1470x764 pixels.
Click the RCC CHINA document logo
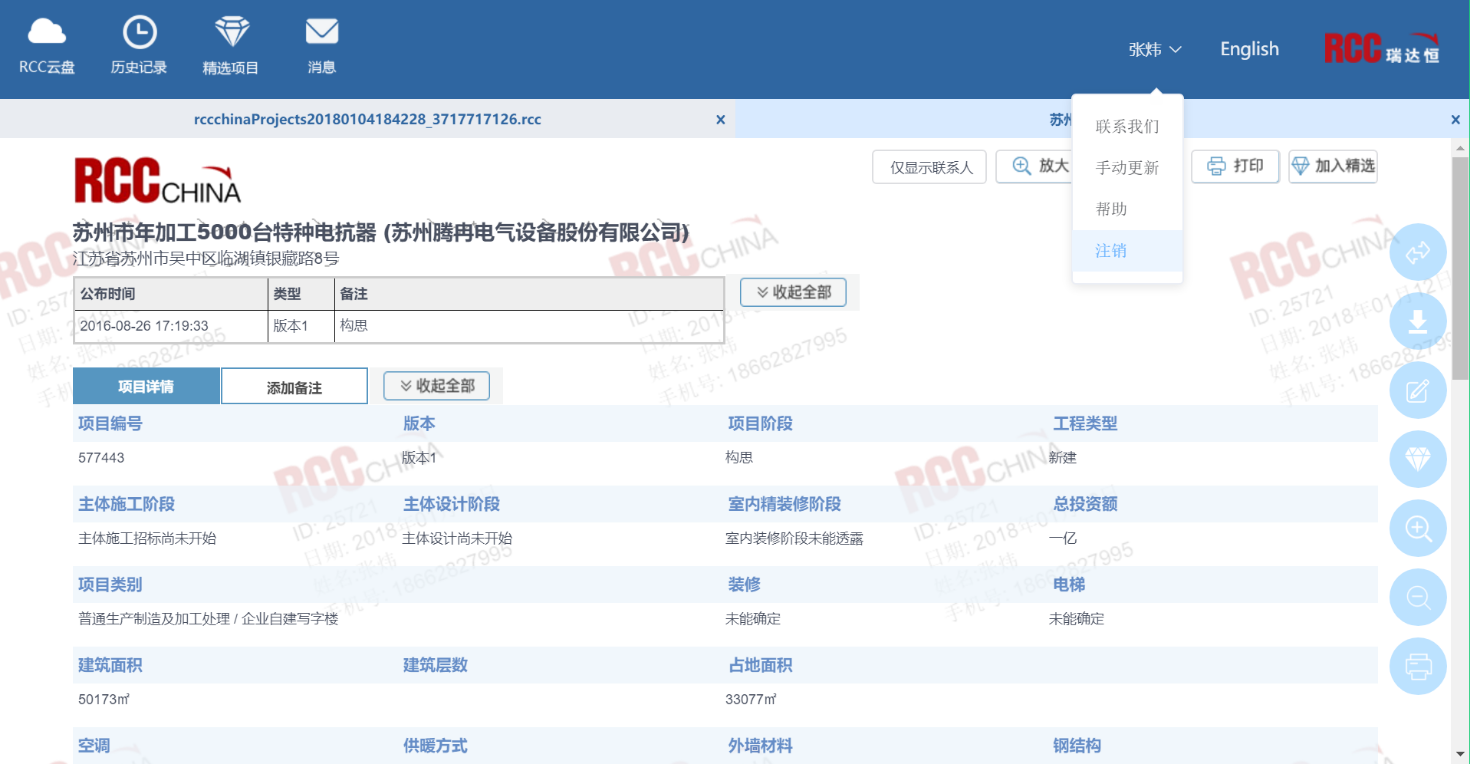(157, 181)
